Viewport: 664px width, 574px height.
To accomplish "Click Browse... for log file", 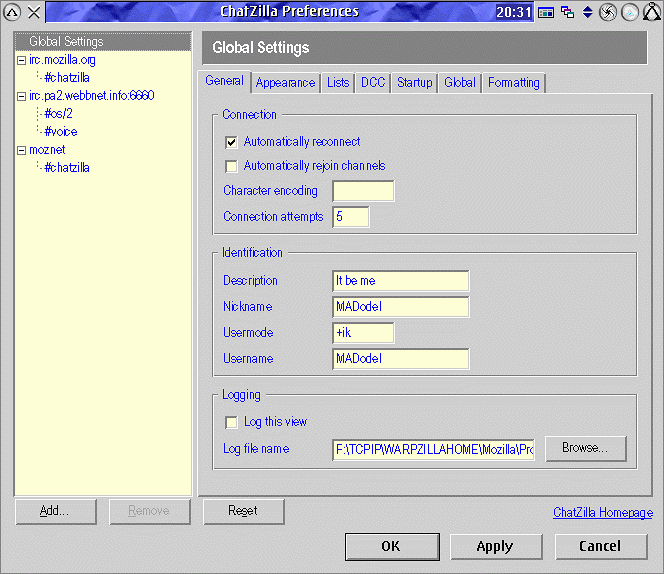I will tap(586, 449).
